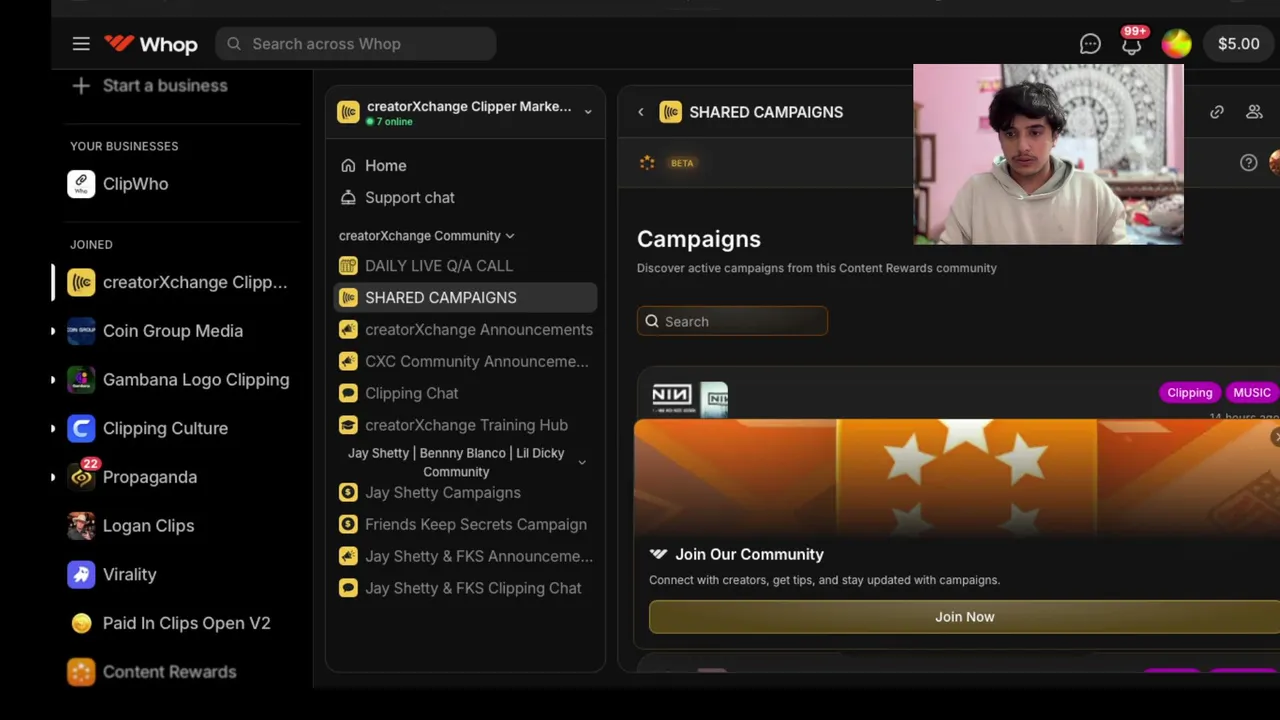Open creatorXchange Clipp... joined community
Image resolution: width=1280 pixels, height=720 pixels.
pos(178,282)
